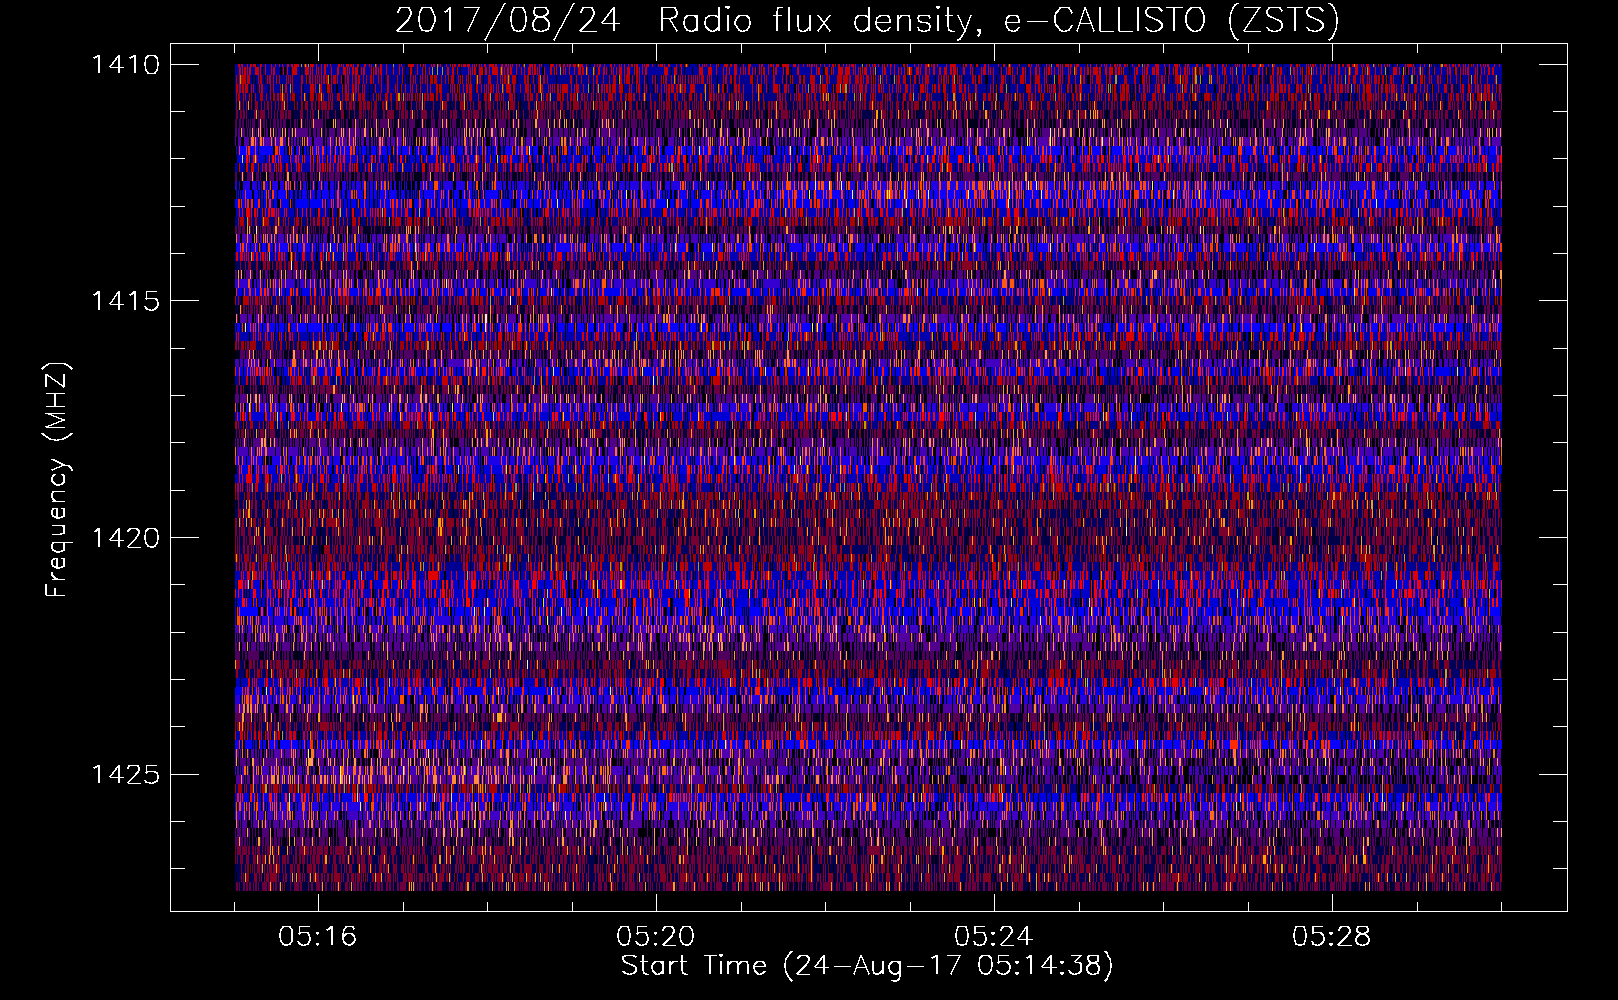Screen dimensions: 1618x1000
Task: Click the 'Frequency (MHZ)' axis title
Action: pyautogui.click(x=57, y=480)
